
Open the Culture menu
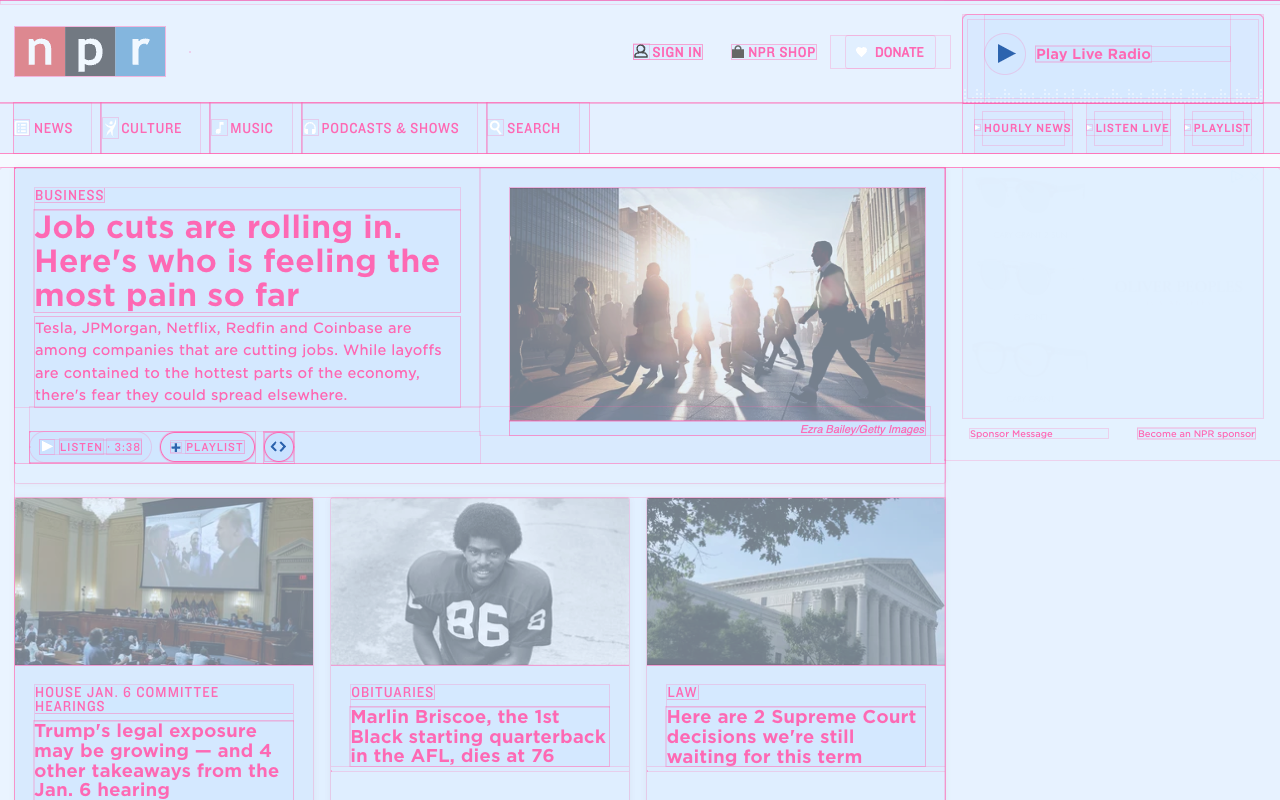point(151,128)
